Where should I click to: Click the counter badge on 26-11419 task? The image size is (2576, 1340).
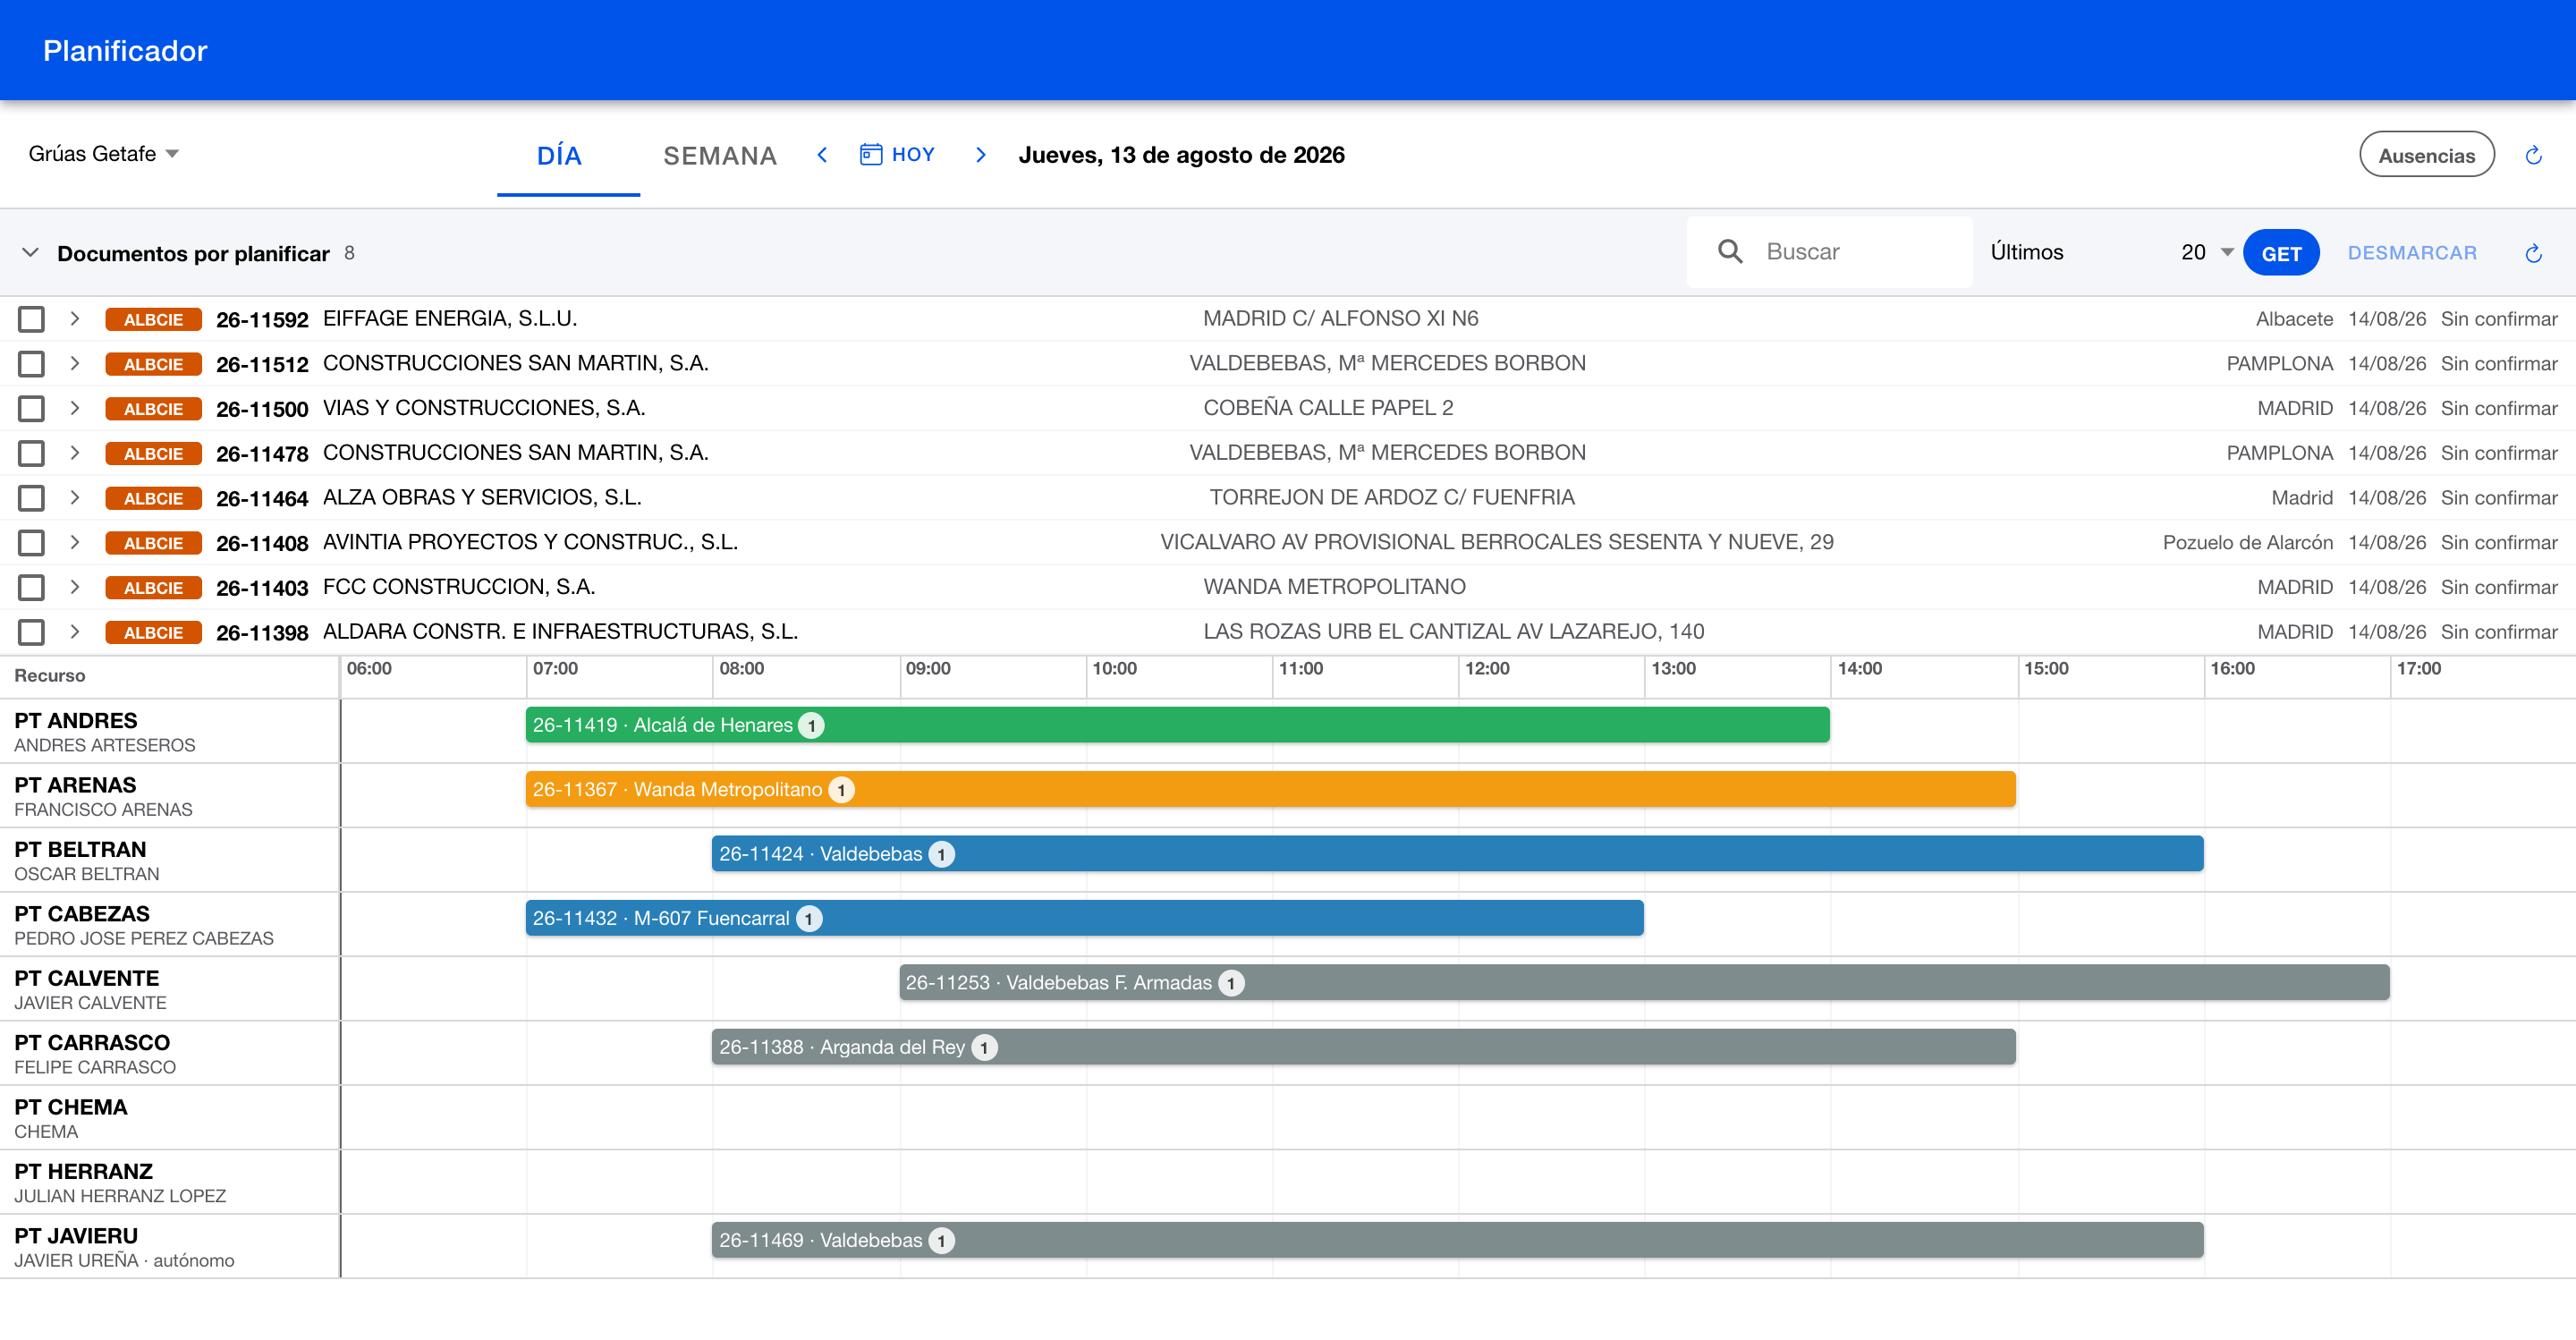[812, 725]
